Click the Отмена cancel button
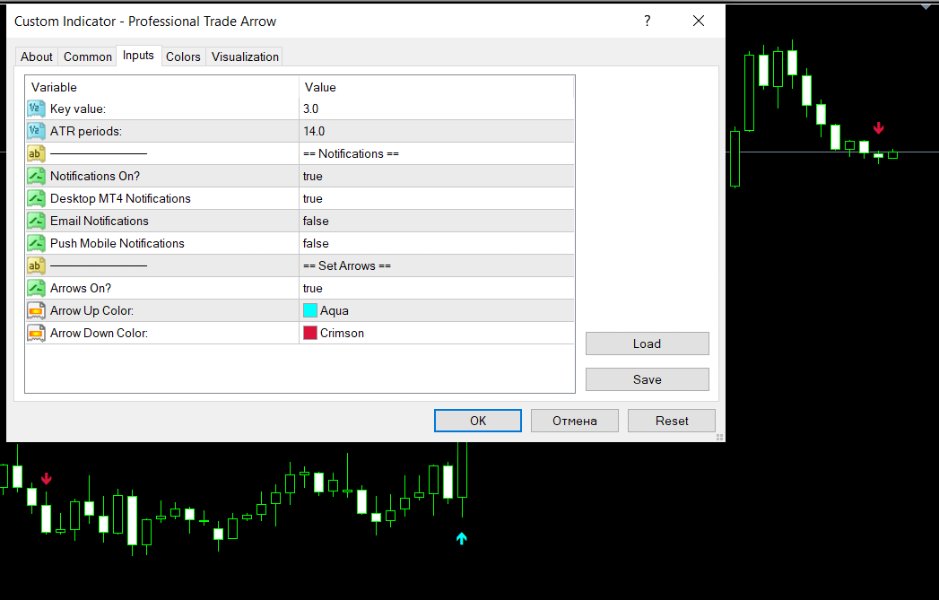Image resolution: width=939 pixels, height=600 pixels. (x=574, y=420)
